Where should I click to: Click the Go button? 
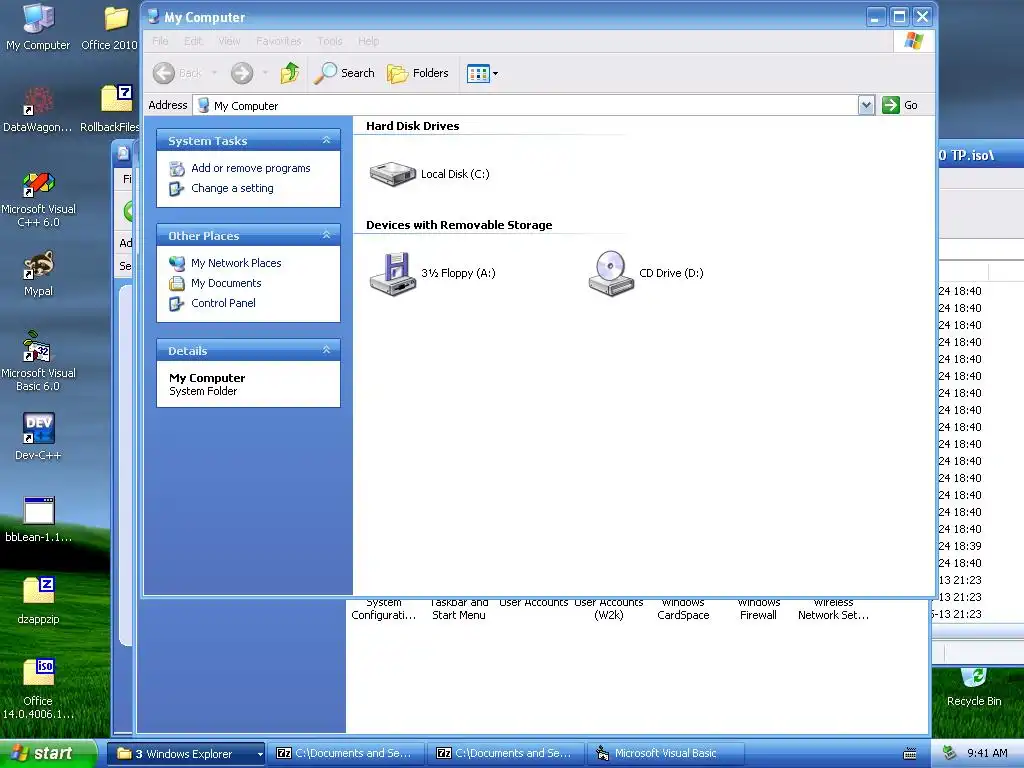(x=900, y=105)
